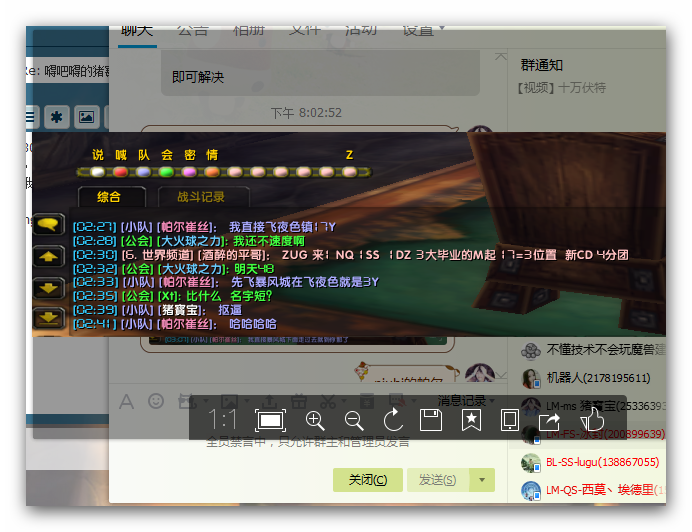Viewport: 692px width, 532px height.
Task: Click the green guild channel color dot
Action: [x=165, y=172]
